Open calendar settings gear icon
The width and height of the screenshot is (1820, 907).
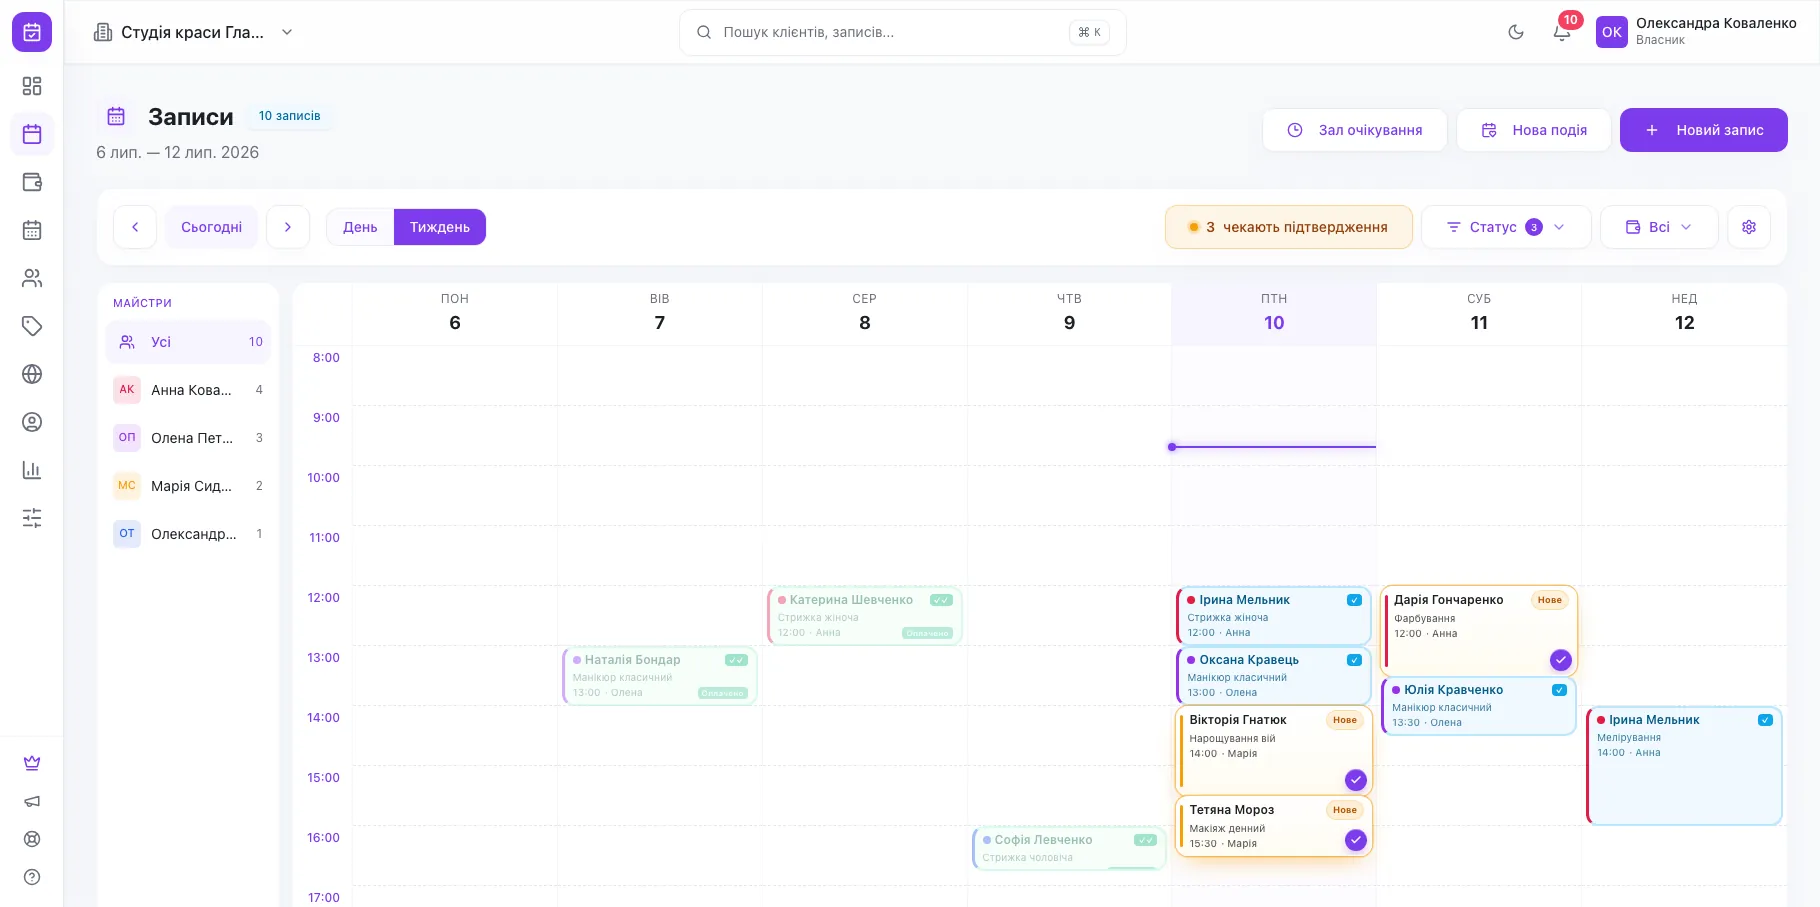coord(1749,227)
